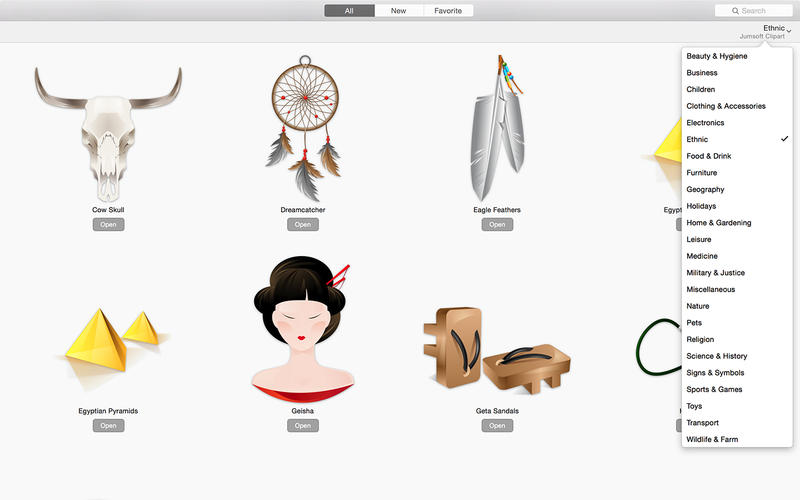Image resolution: width=800 pixels, height=500 pixels.
Task: Open the Egyptian Pyramids clipart
Action: (108, 426)
